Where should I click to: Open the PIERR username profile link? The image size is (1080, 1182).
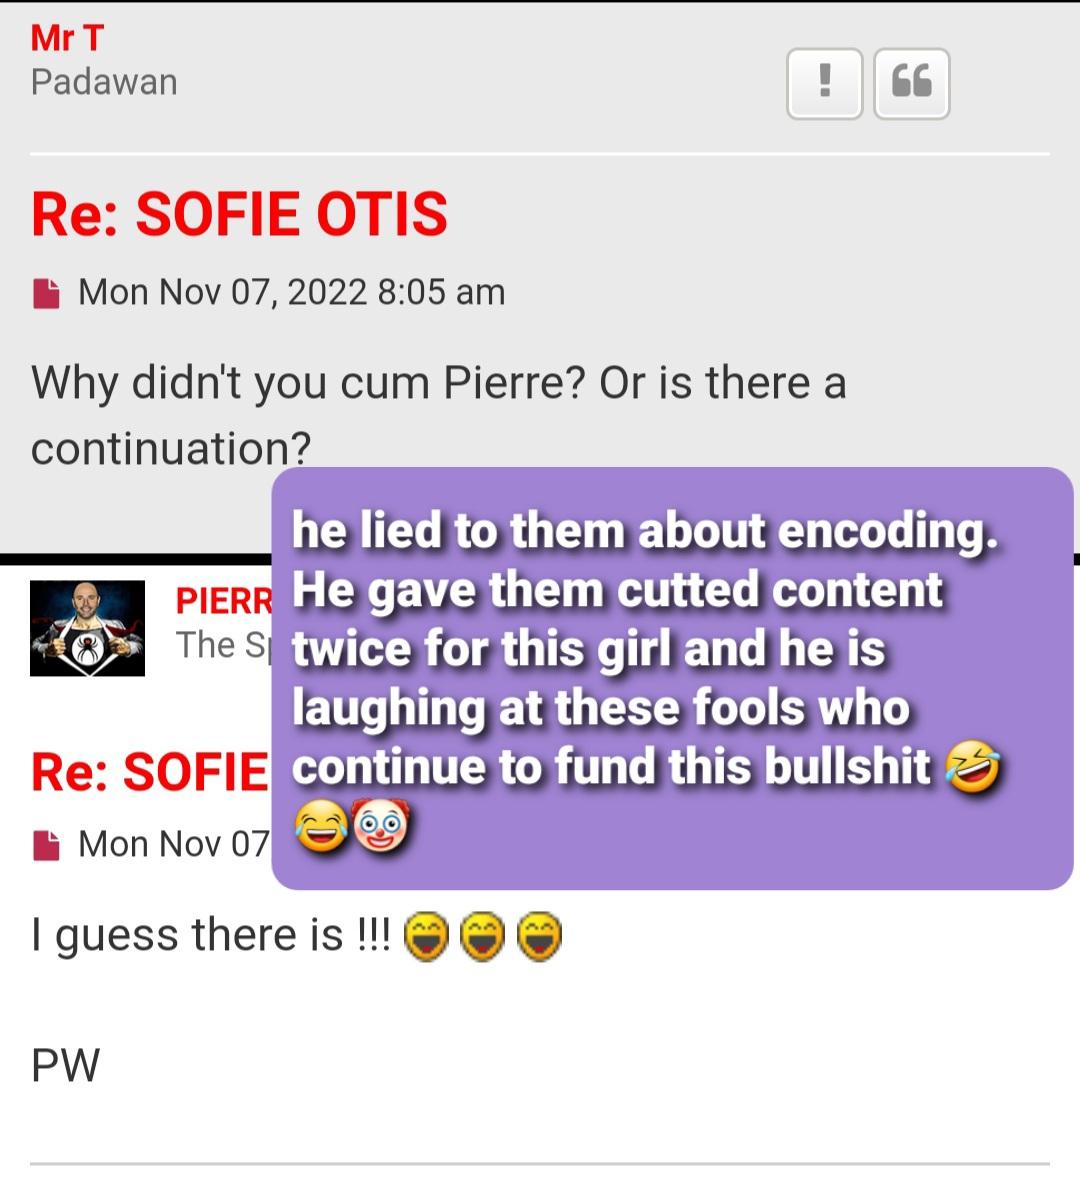[x=224, y=601]
